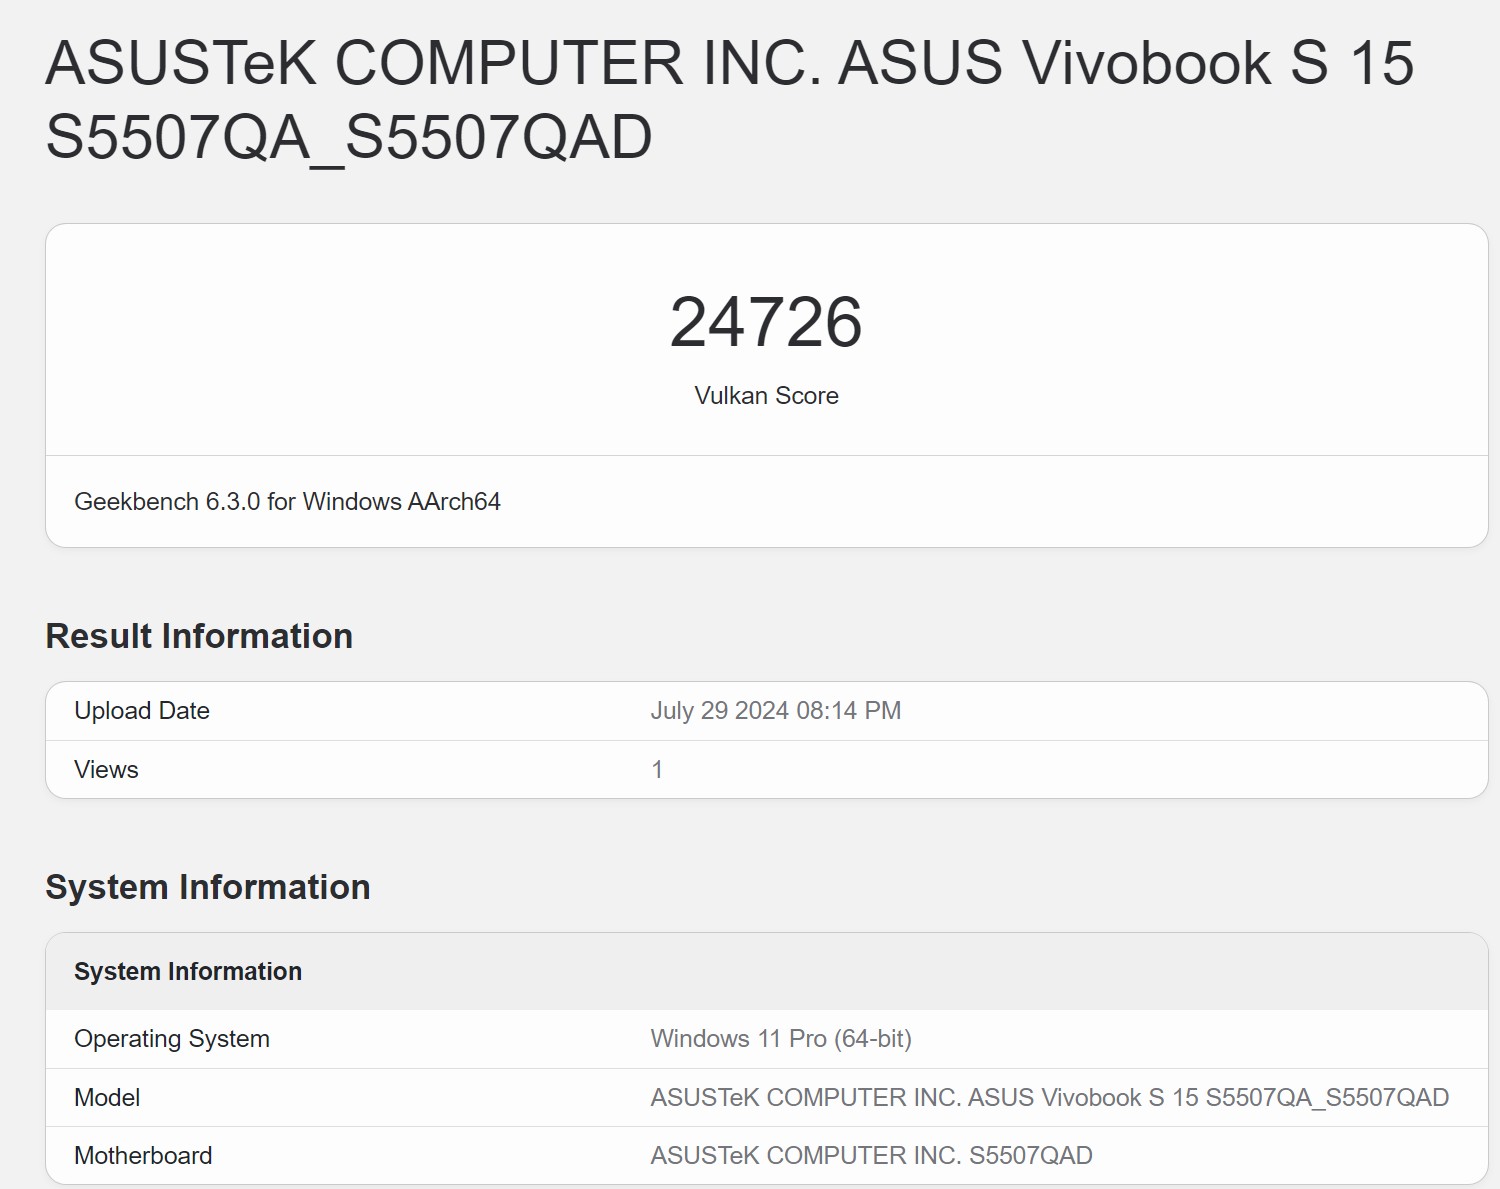Viewport: 1500px width, 1189px height.
Task: Click the Motherboard label
Action: click(143, 1156)
